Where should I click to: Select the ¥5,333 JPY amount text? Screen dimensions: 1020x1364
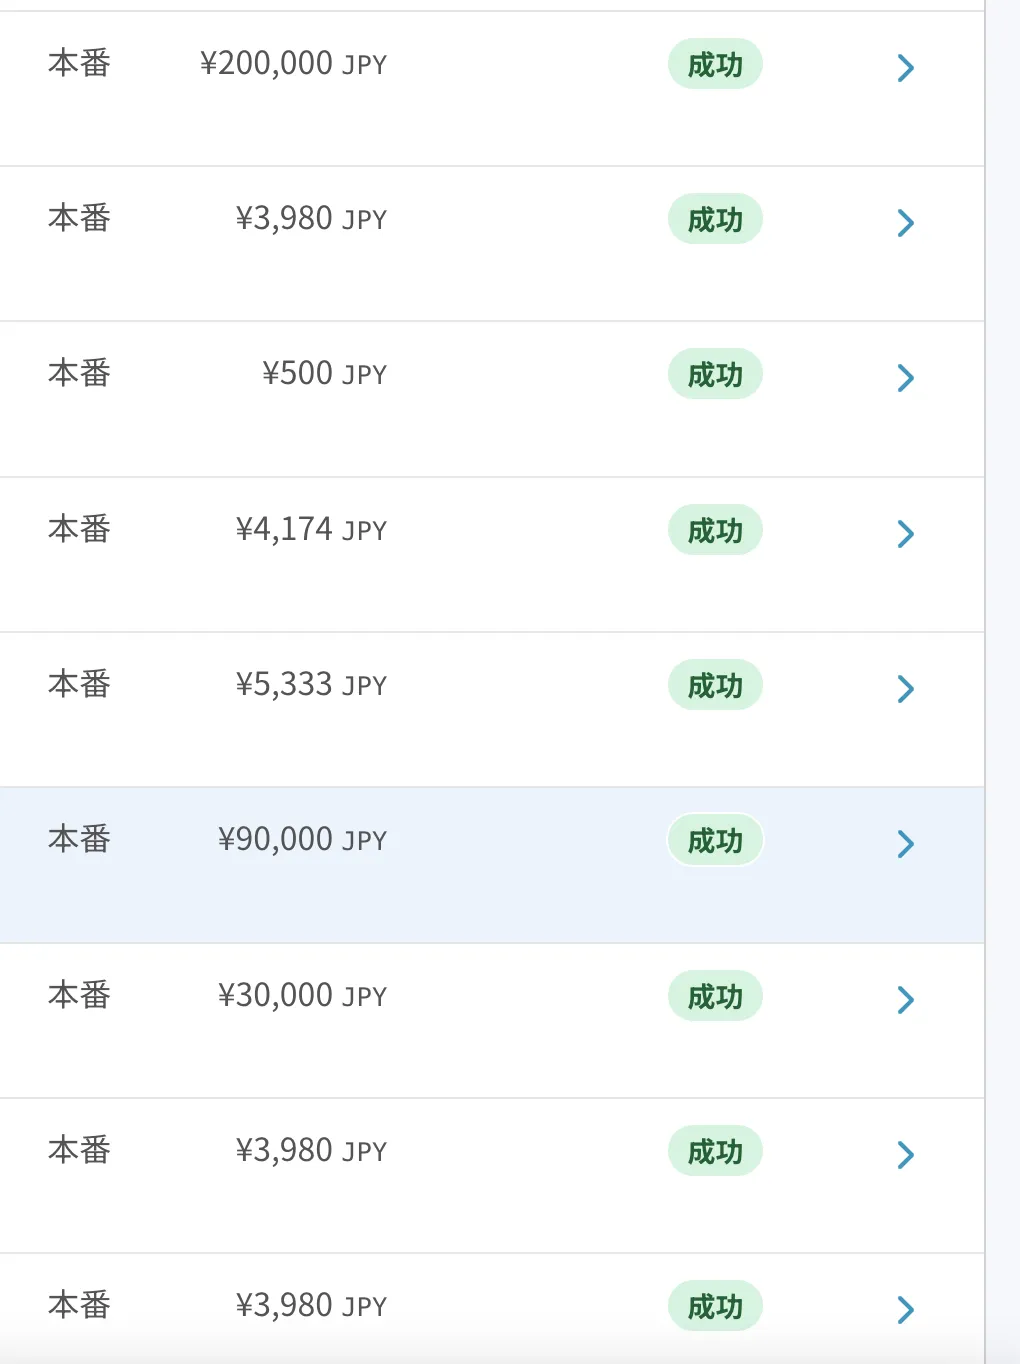(x=311, y=685)
